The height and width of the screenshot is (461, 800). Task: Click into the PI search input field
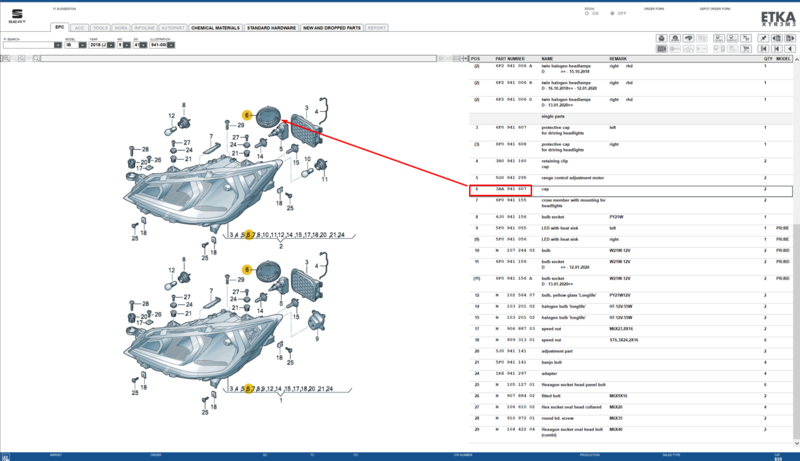(x=29, y=45)
